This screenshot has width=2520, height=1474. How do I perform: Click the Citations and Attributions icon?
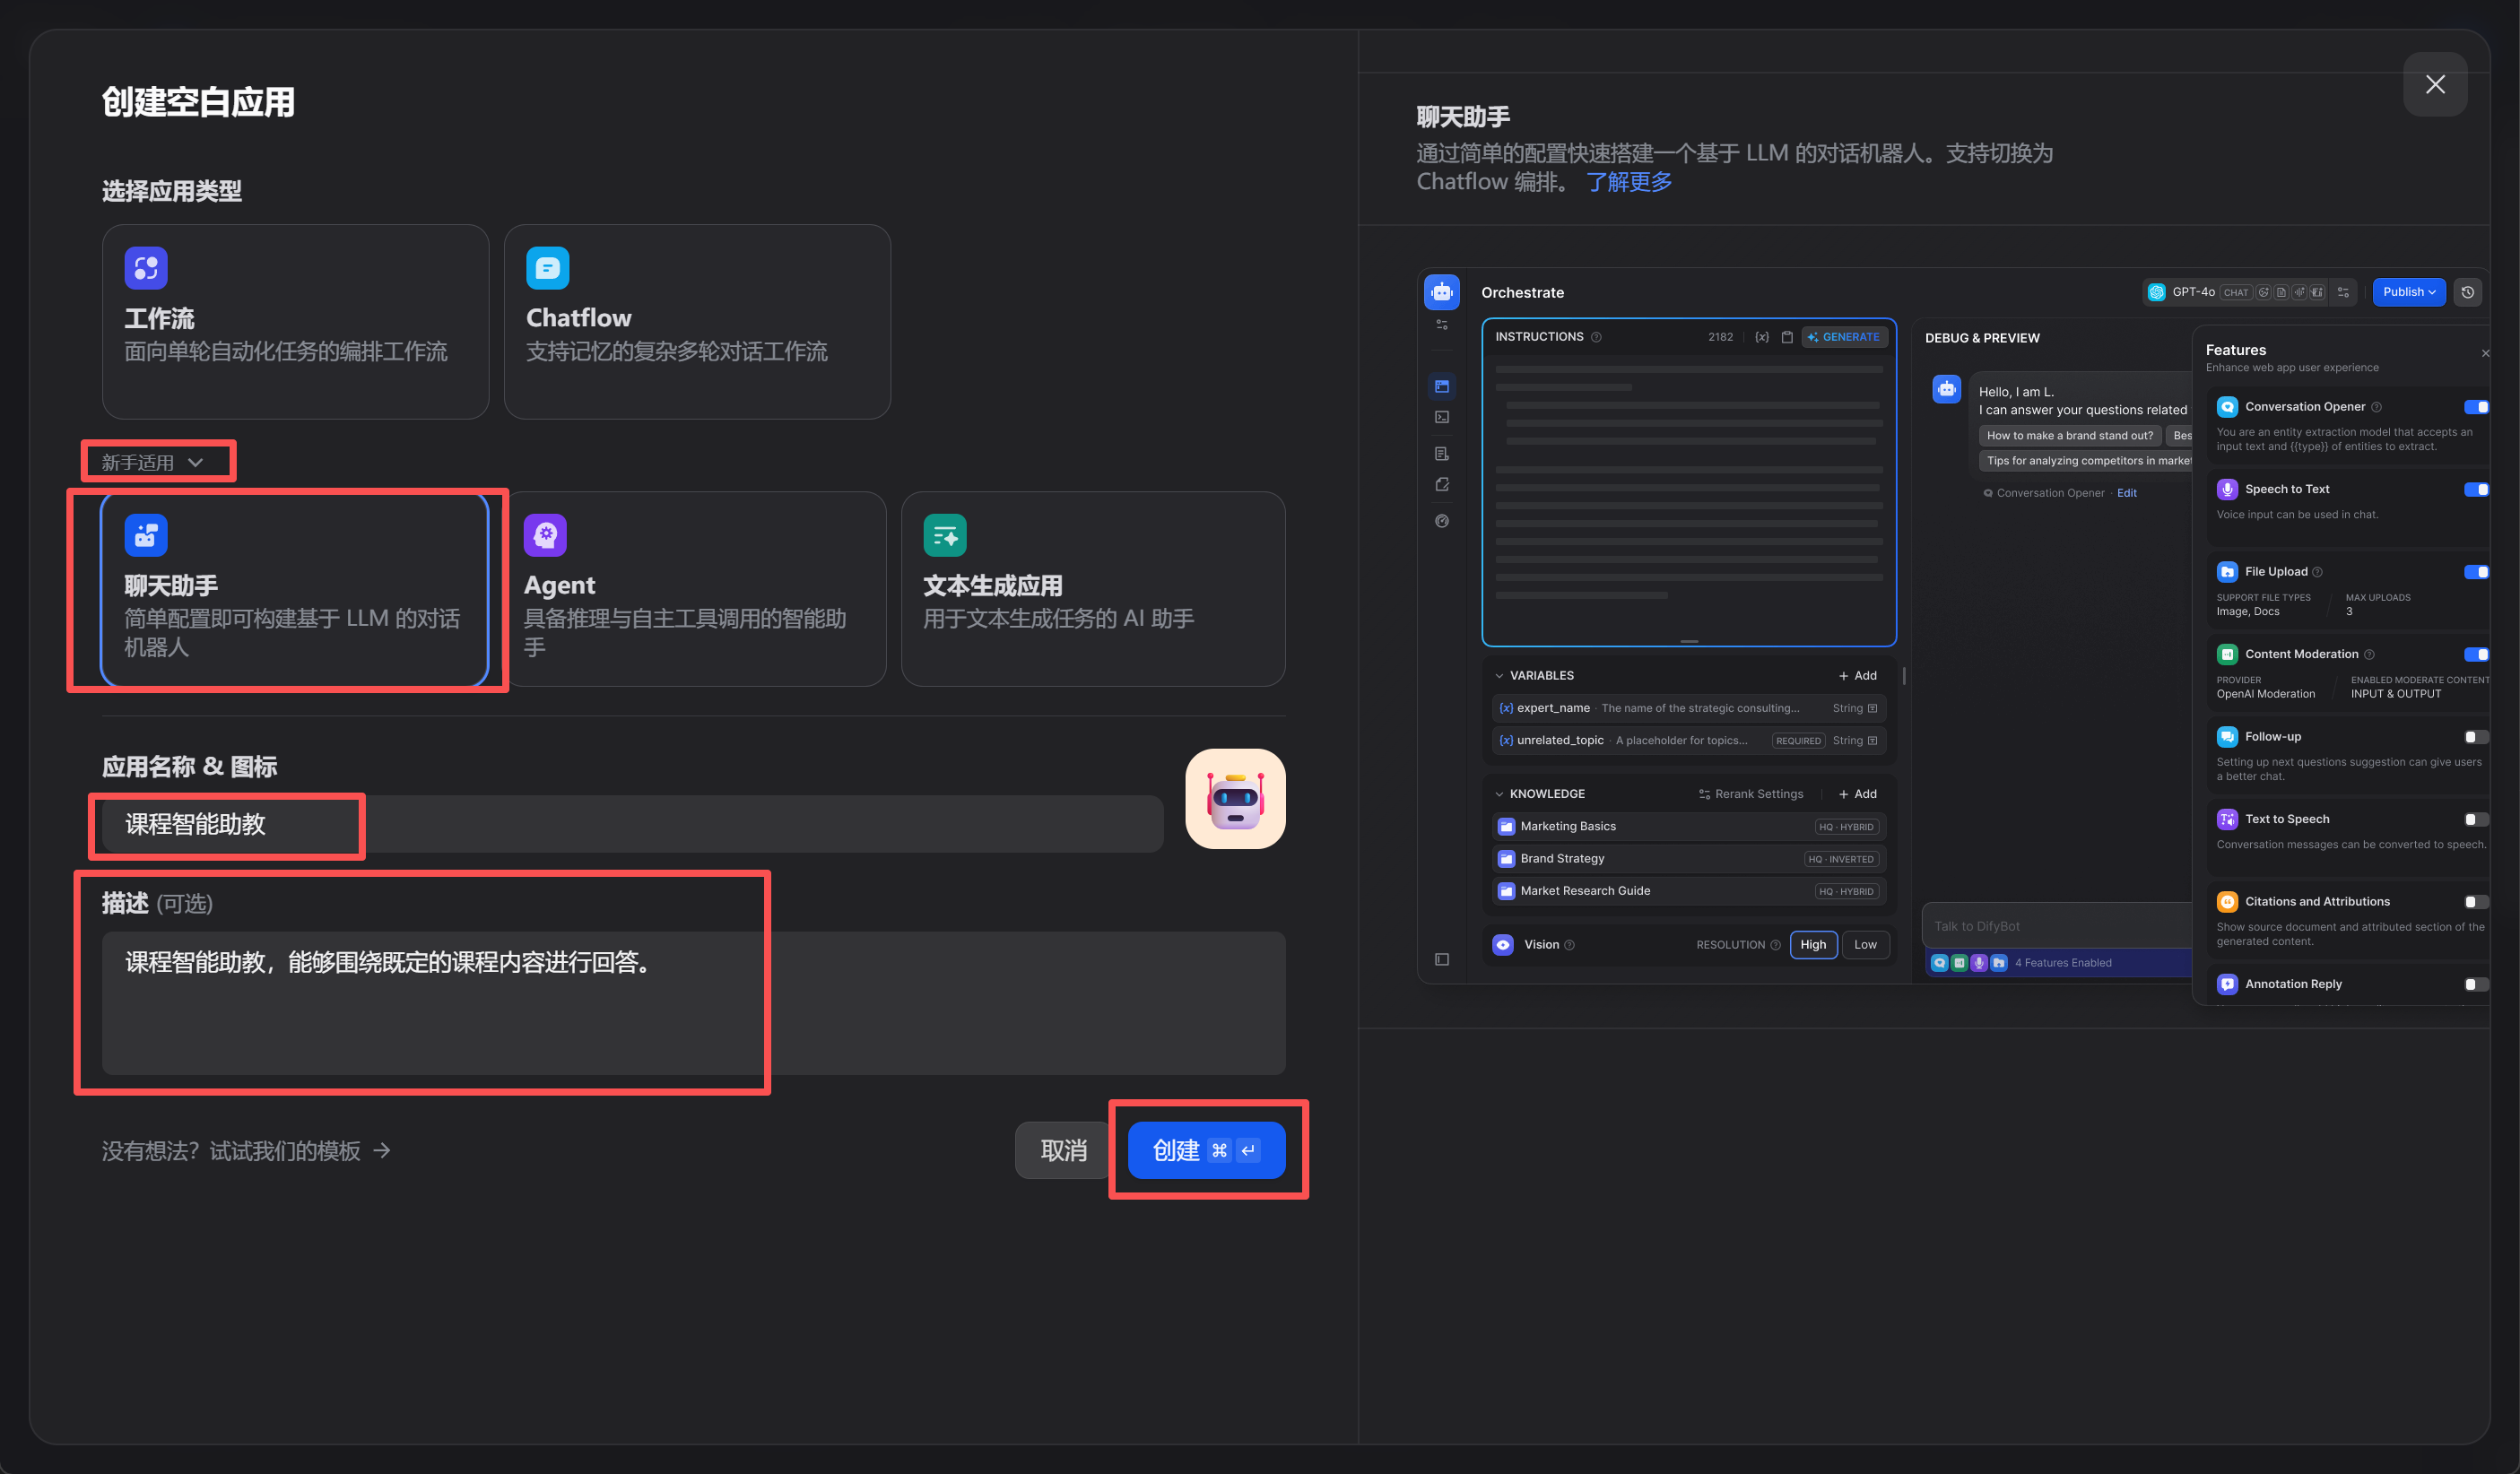[x=2227, y=902]
